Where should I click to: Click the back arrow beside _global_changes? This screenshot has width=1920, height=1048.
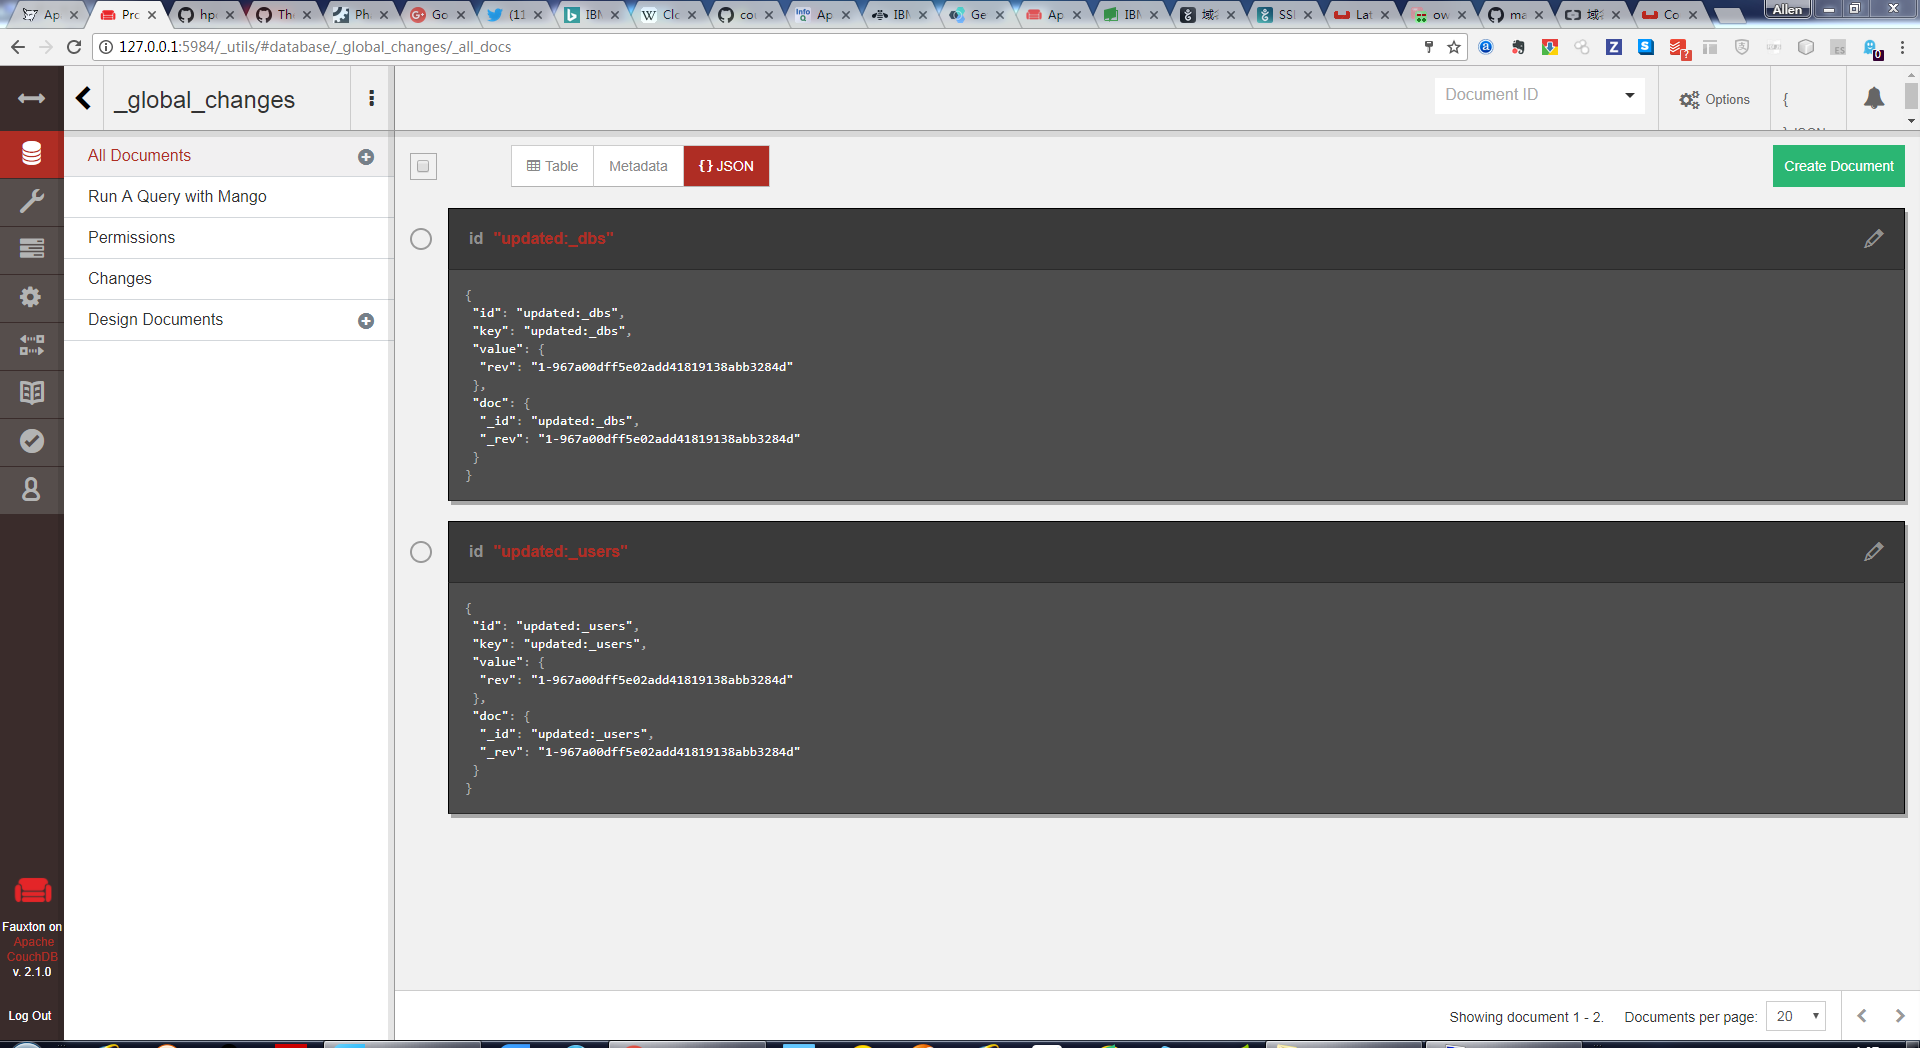coord(84,98)
